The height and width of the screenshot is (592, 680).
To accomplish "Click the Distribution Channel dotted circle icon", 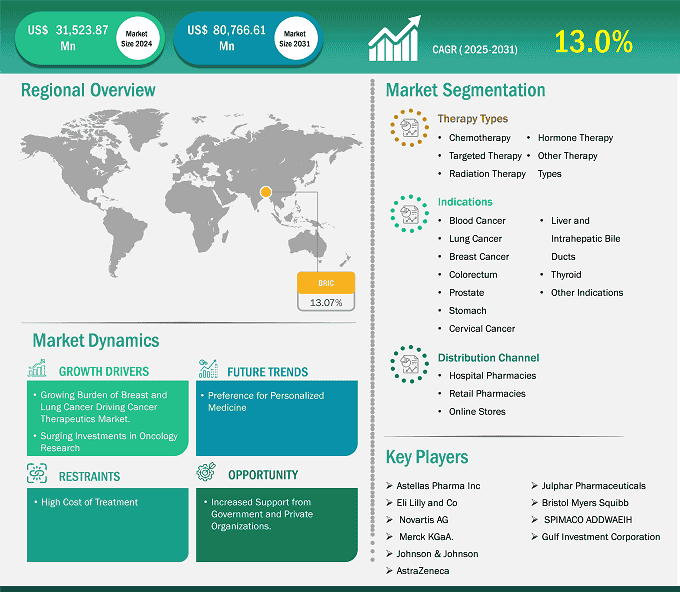I will tap(409, 364).
